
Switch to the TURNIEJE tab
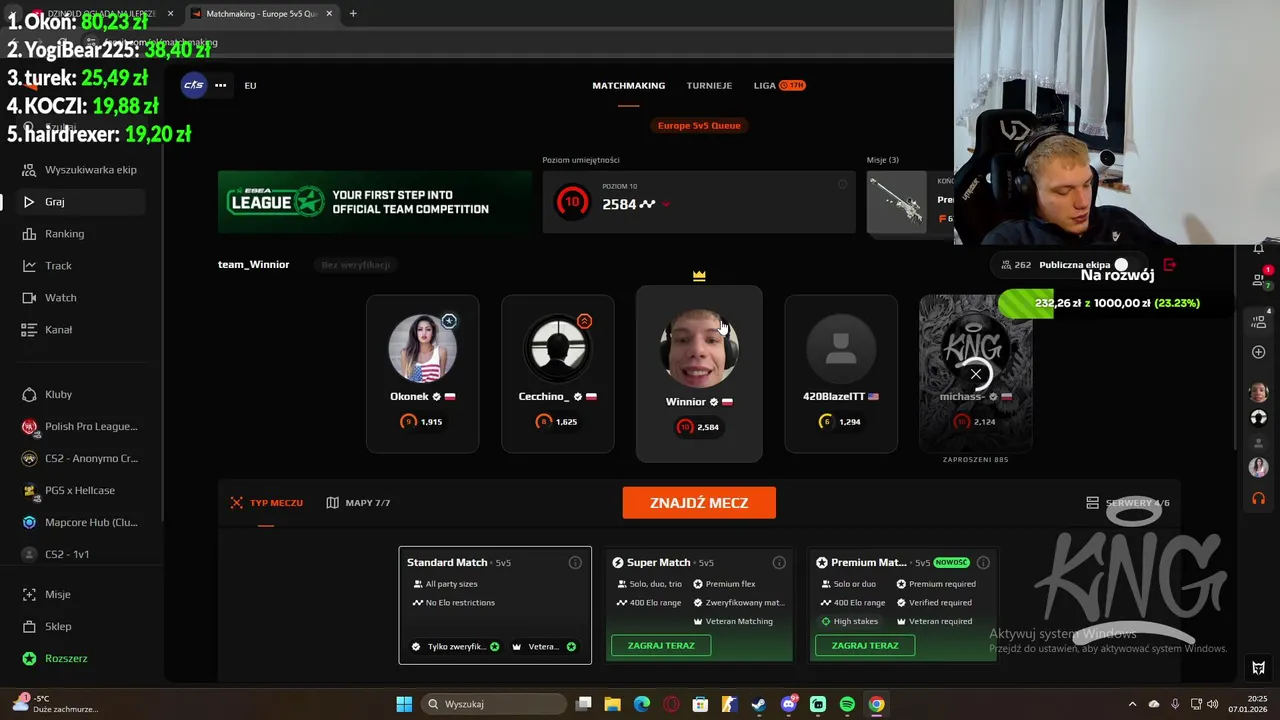coord(709,85)
